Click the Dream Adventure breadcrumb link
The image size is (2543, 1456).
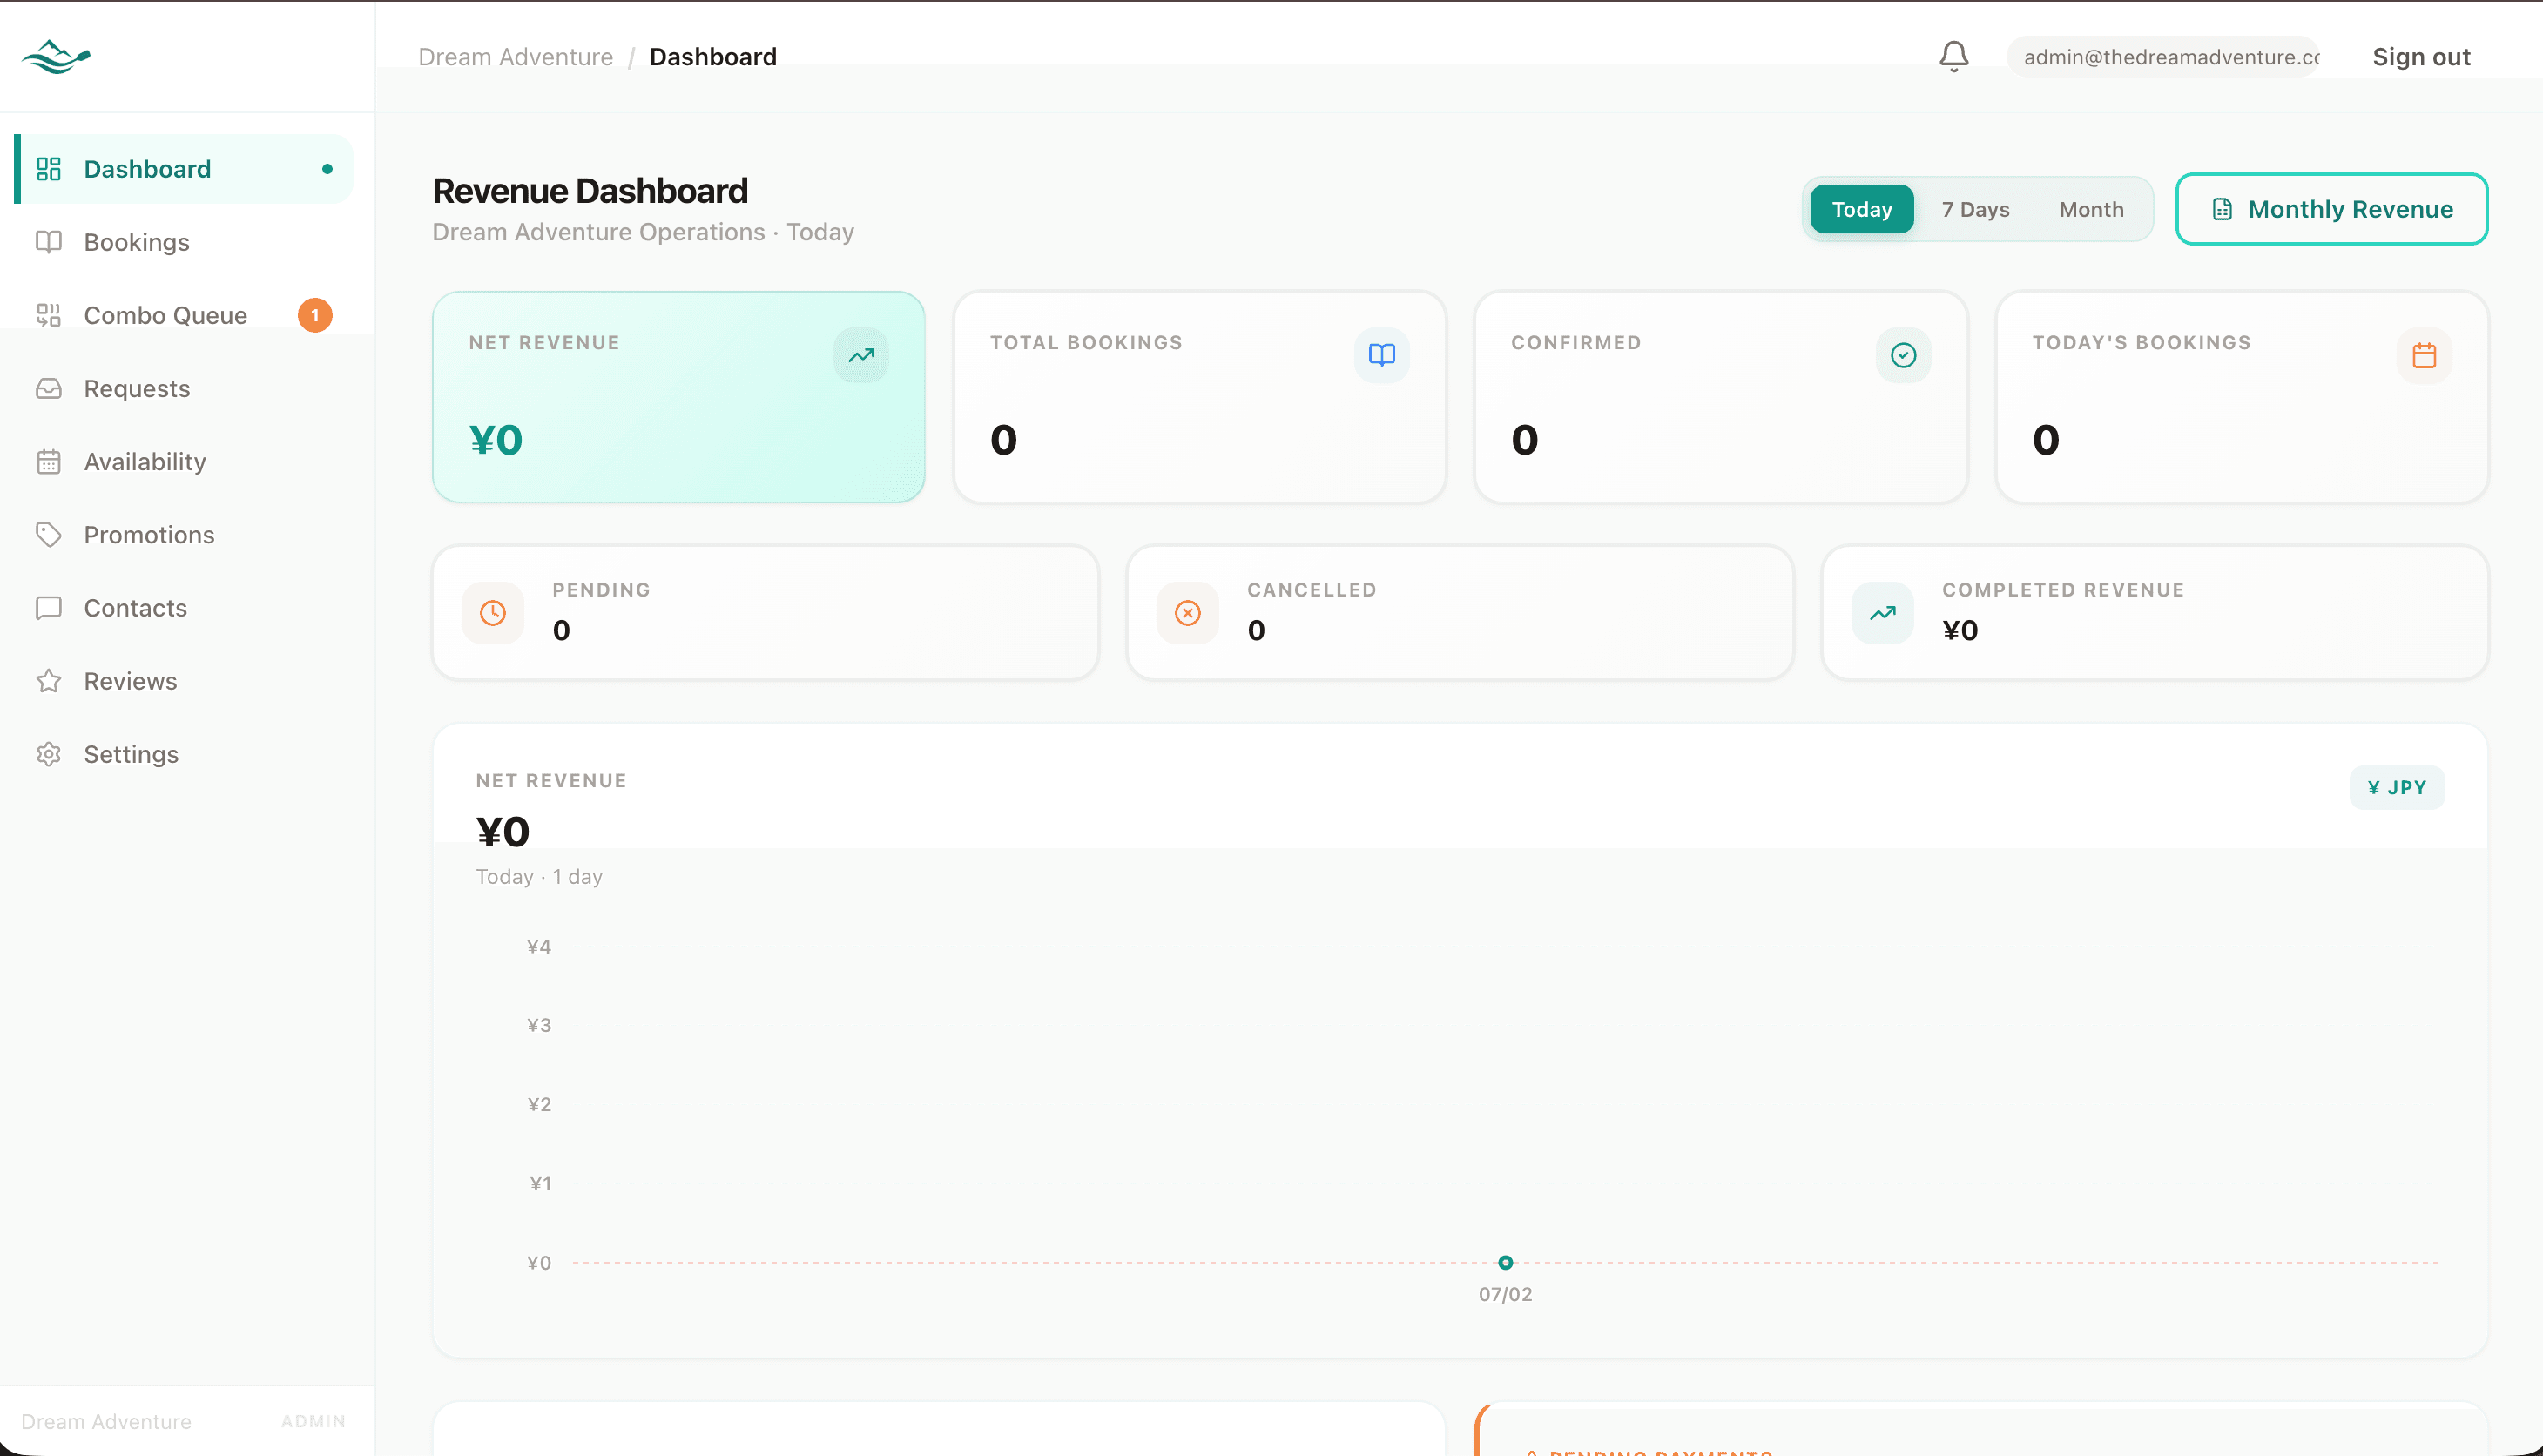point(515,57)
